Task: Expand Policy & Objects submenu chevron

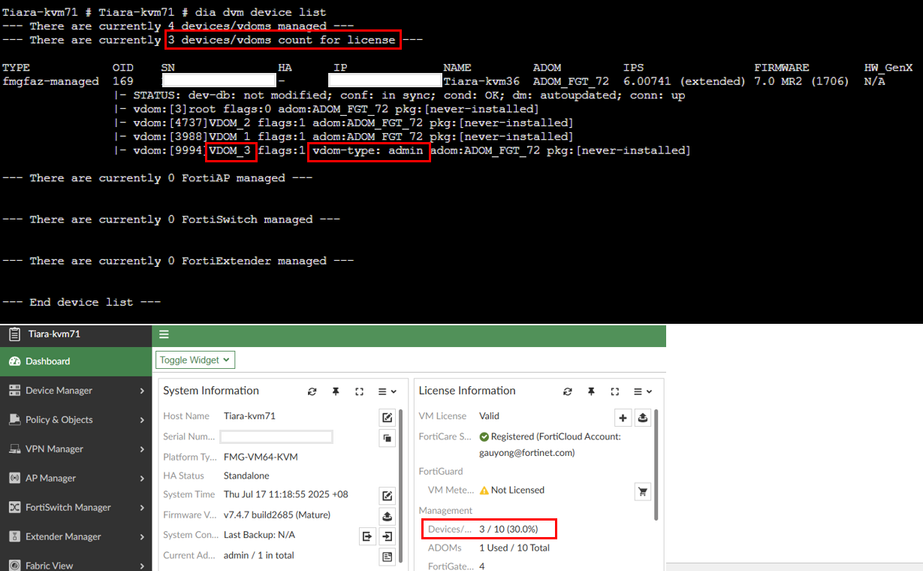Action: pos(142,420)
